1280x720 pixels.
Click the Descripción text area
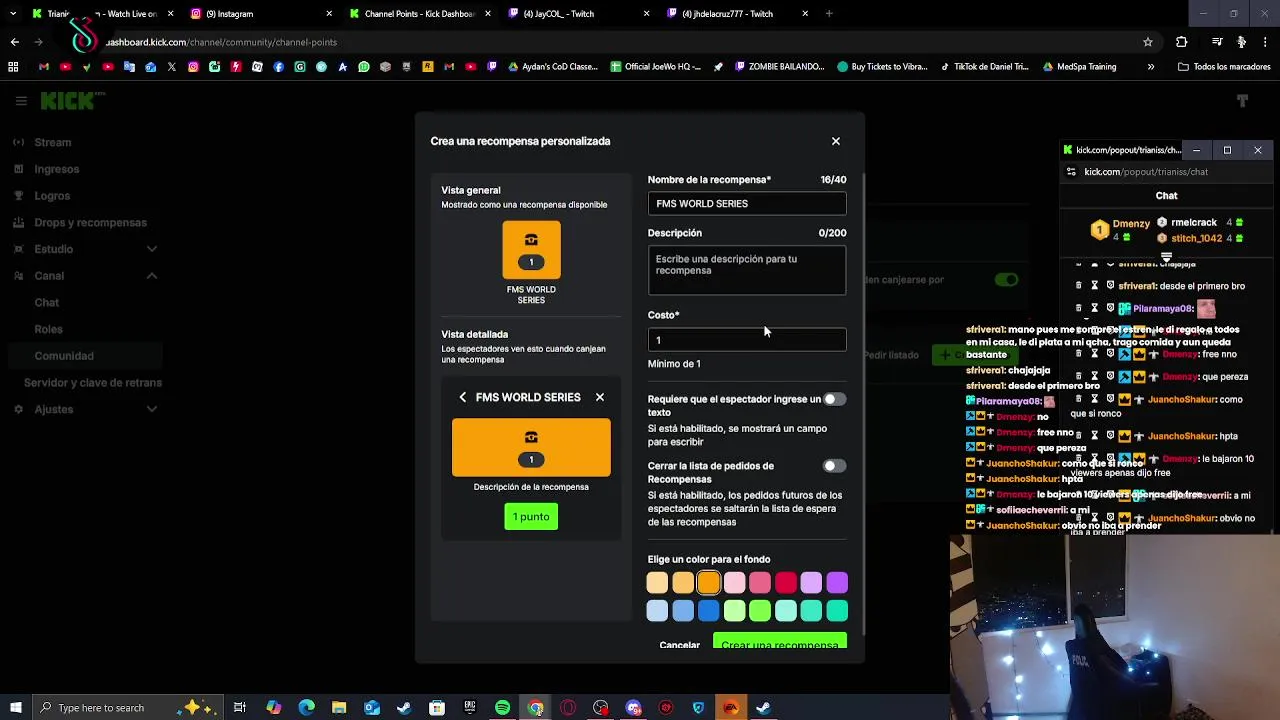click(747, 271)
